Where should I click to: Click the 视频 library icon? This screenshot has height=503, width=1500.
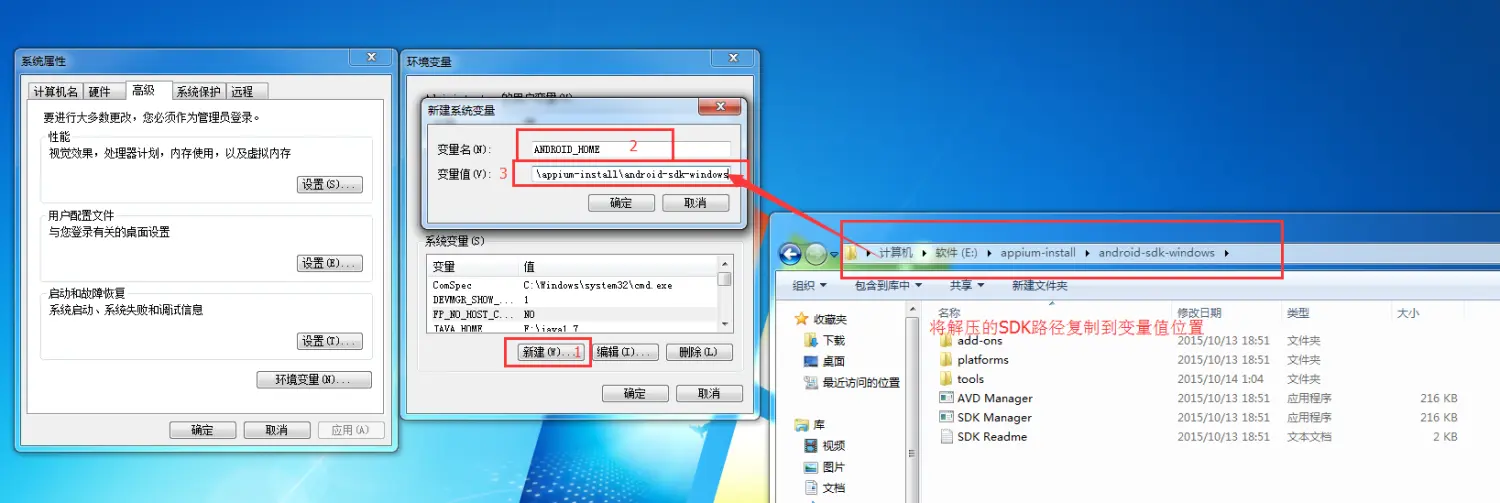click(811, 446)
